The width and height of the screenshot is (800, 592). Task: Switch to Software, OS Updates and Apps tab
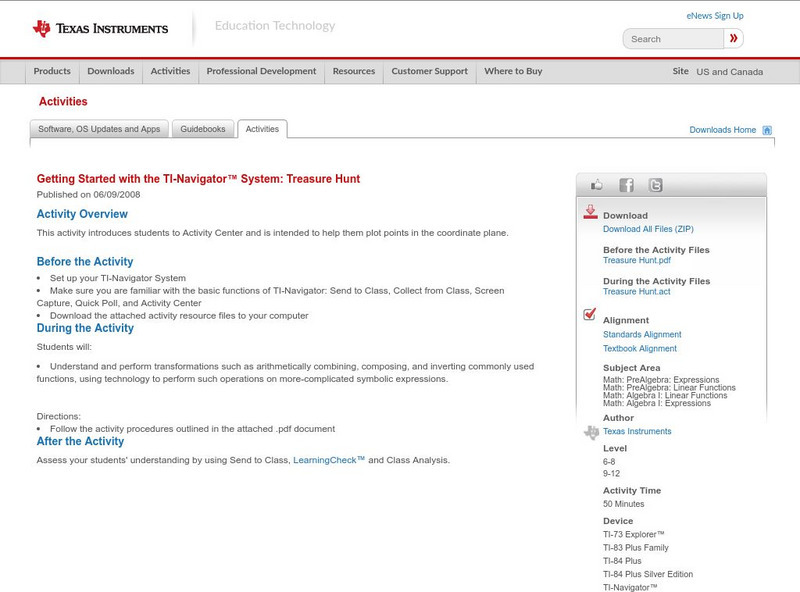click(x=99, y=129)
